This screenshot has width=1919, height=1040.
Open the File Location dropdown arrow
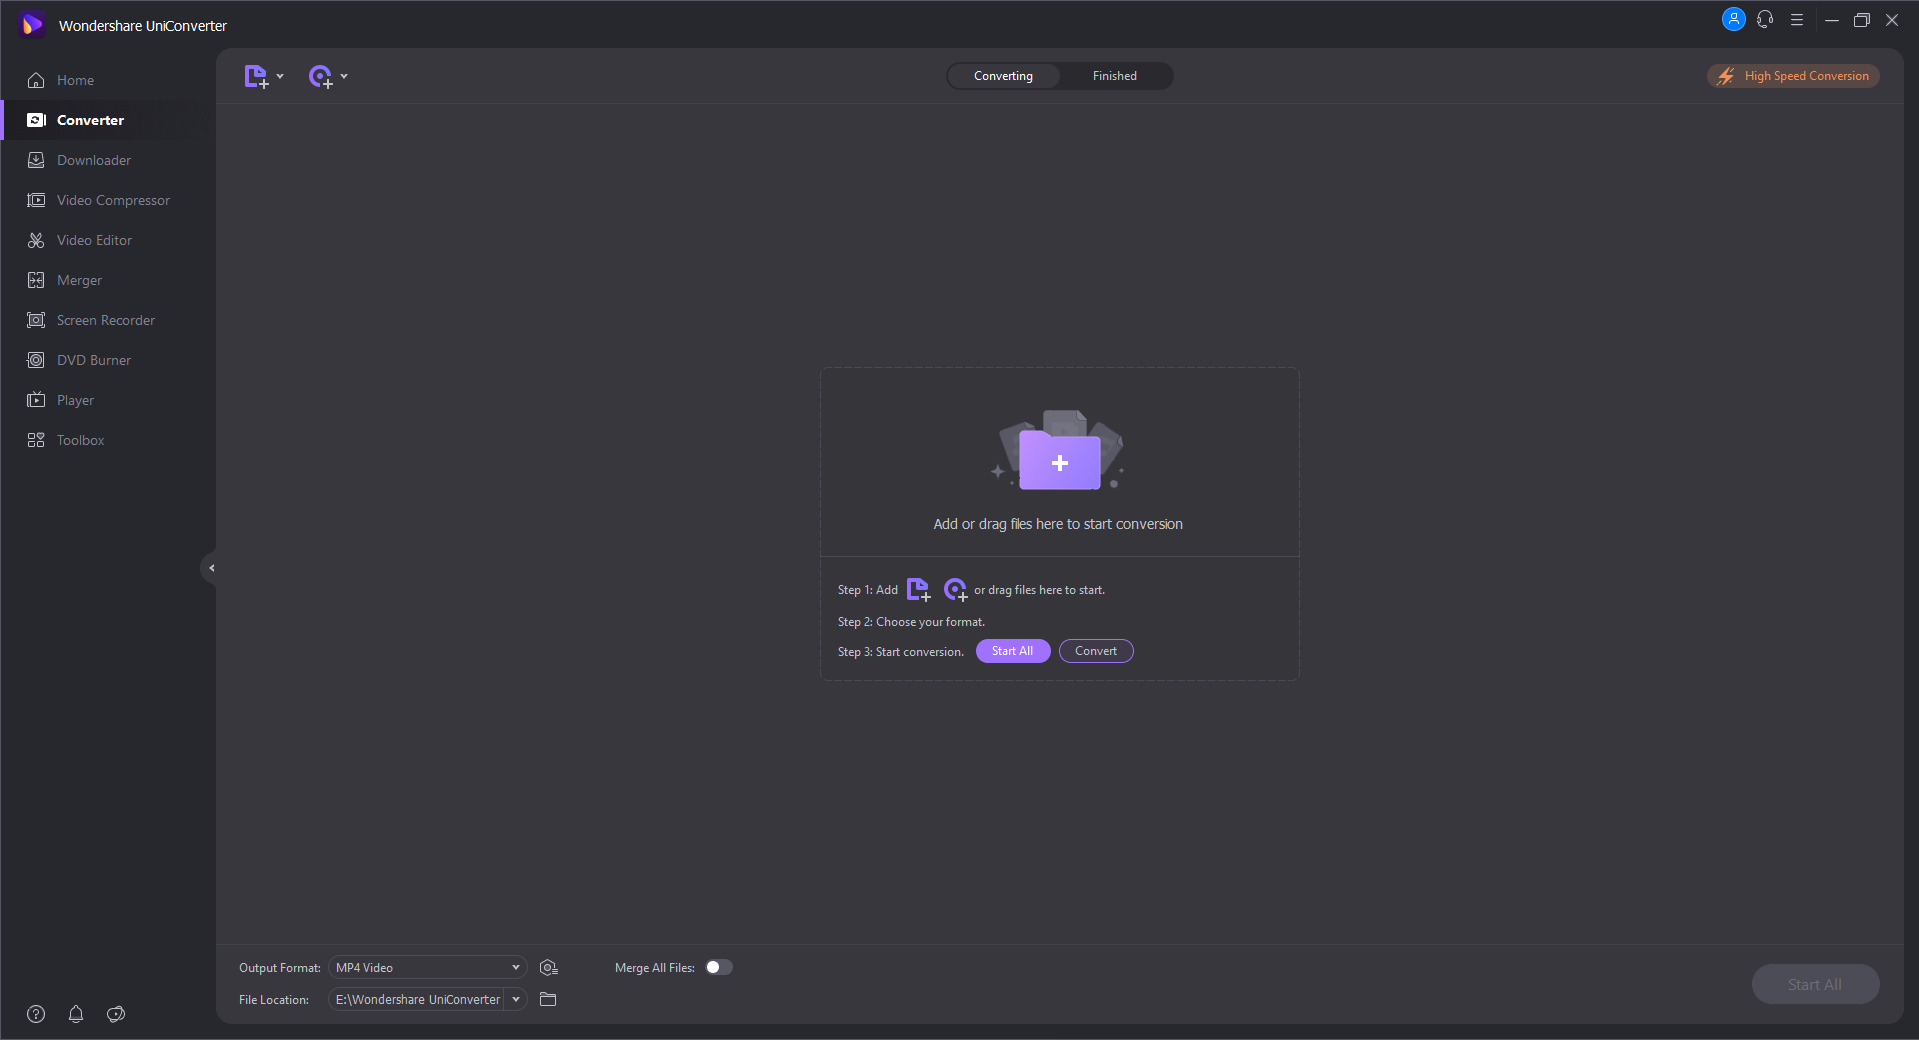point(516,999)
